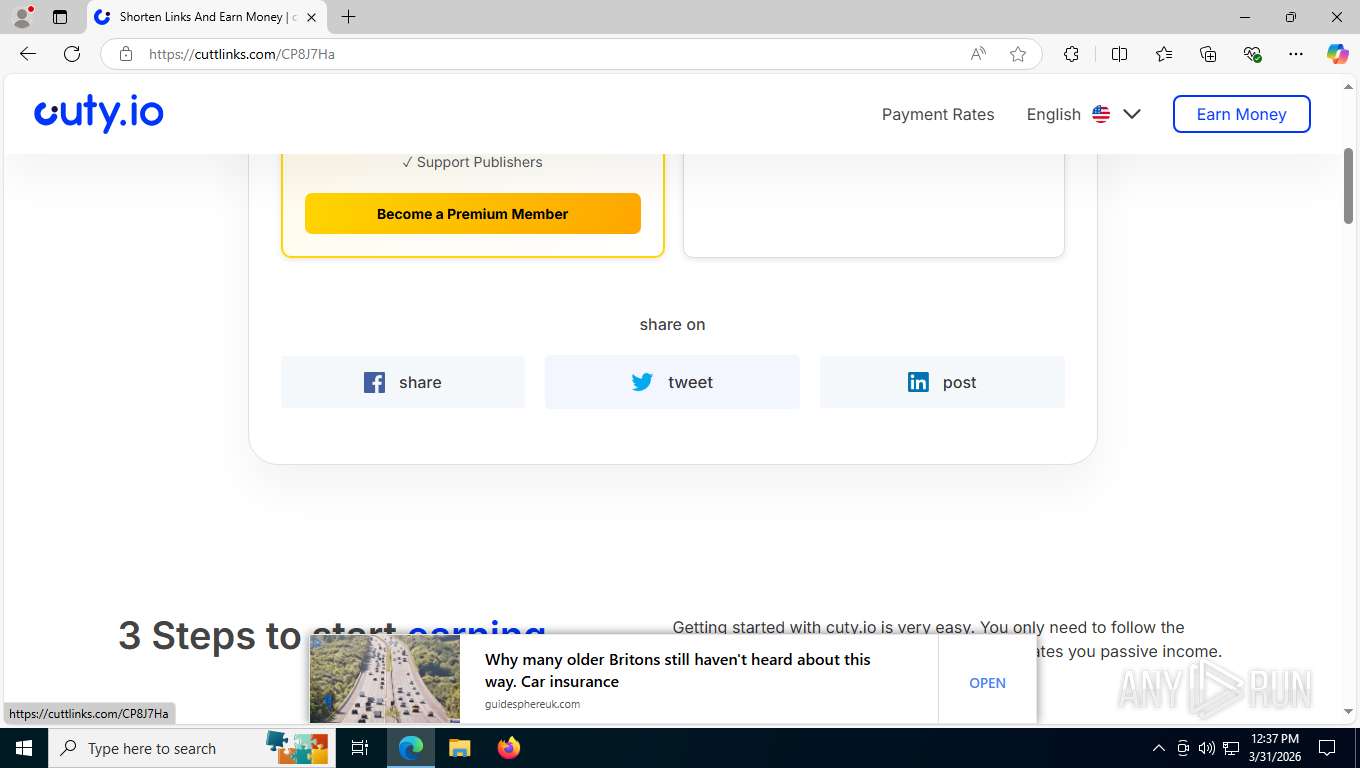This screenshot has width=1360, height=768.
Task: Open browser Extensions icon
Action: coord(1071,54)
